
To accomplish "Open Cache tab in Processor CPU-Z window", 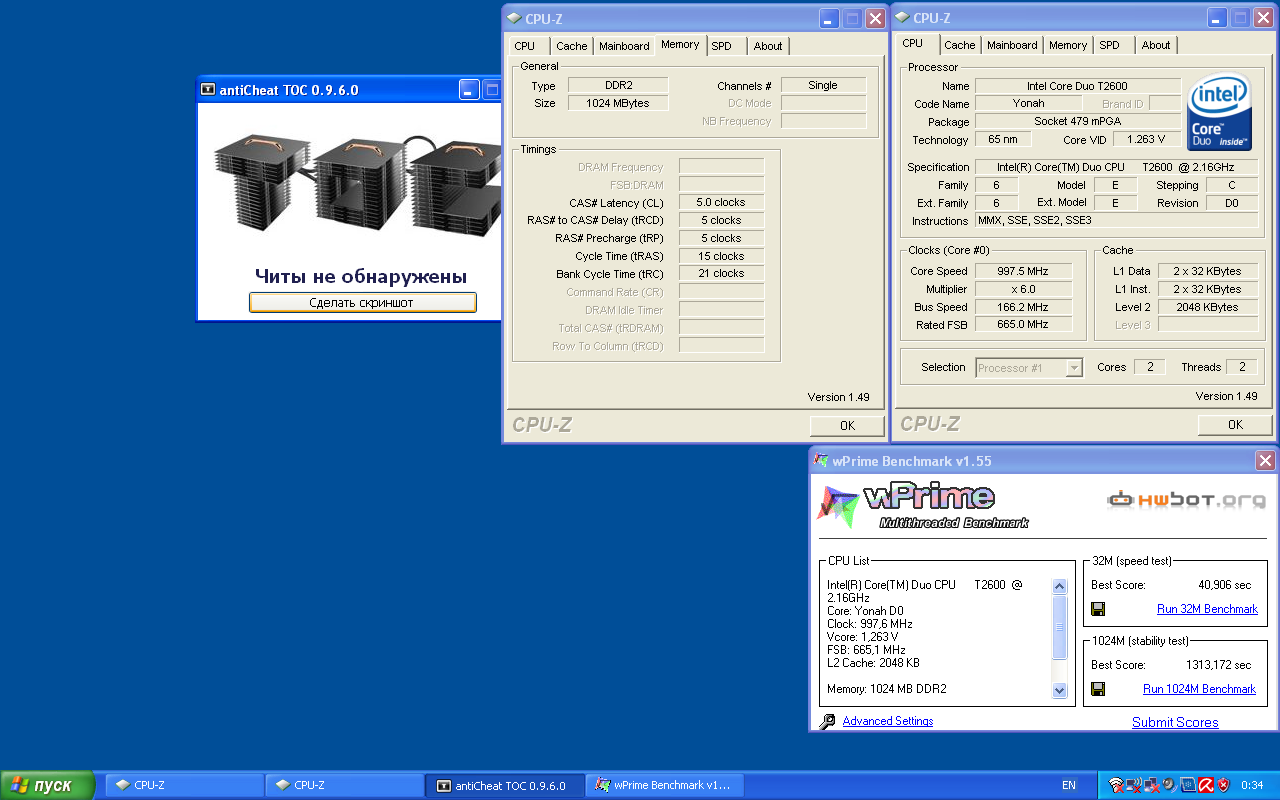I will click(x=960, y=45).
